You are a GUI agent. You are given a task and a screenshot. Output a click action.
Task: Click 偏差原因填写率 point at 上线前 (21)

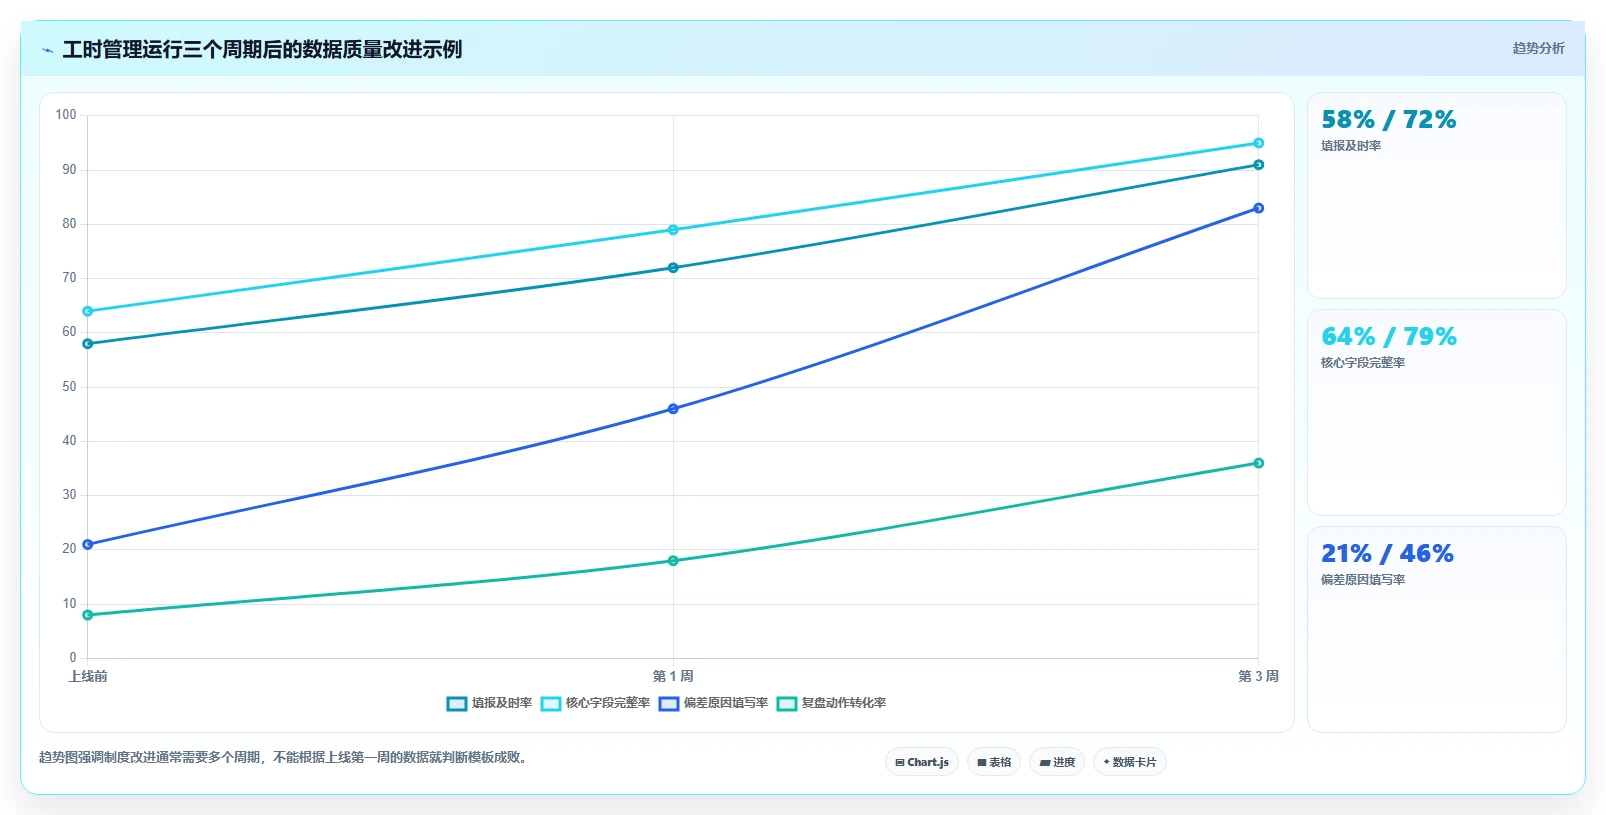point(88,545)
